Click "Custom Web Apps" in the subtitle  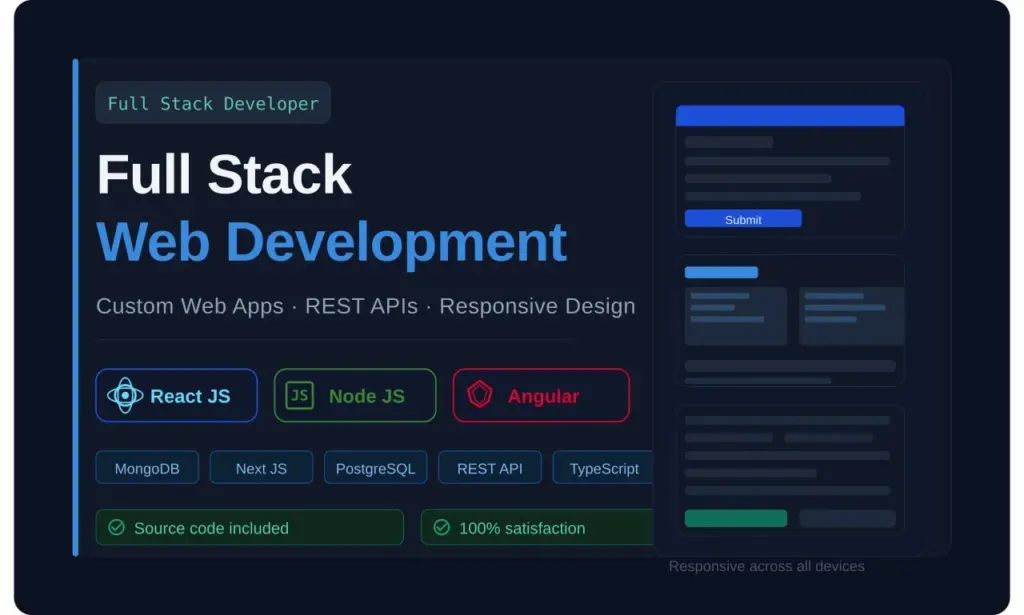click(190, 306)
